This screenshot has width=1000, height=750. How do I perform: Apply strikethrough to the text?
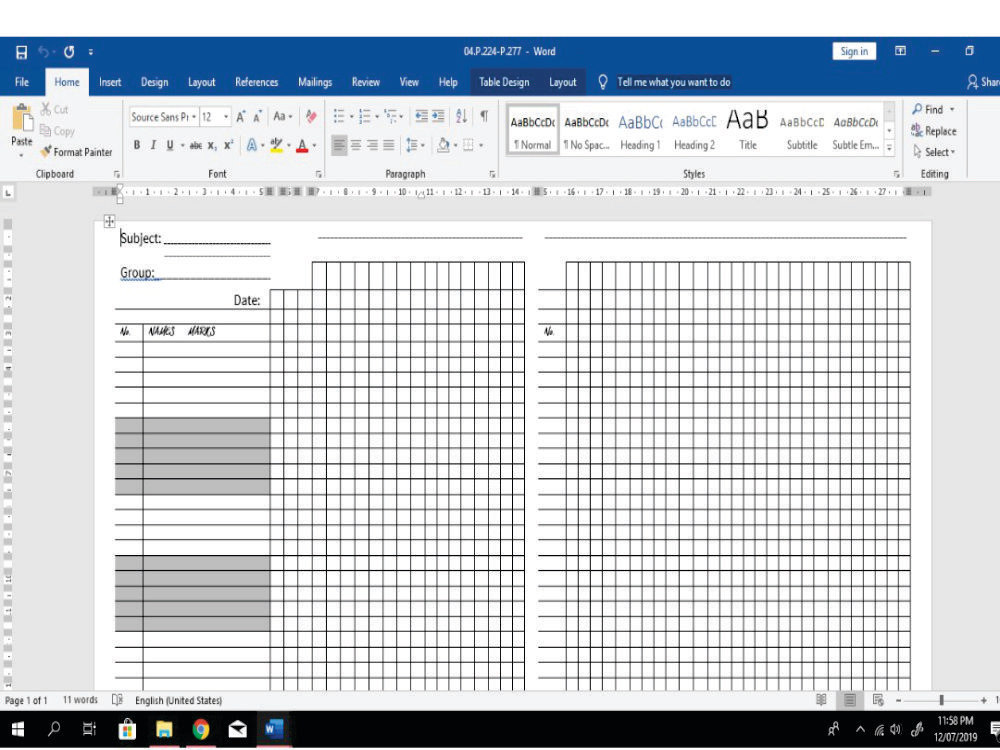pos(196,145)
